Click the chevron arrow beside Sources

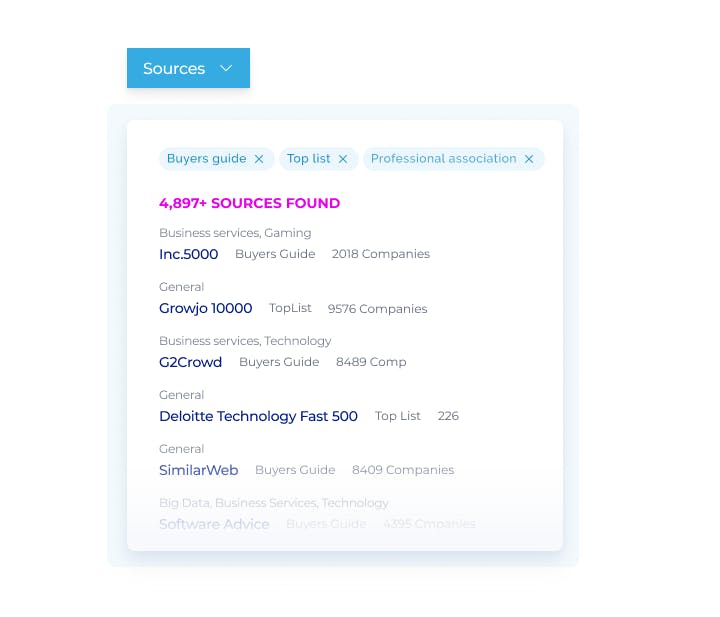coord(226,68)
